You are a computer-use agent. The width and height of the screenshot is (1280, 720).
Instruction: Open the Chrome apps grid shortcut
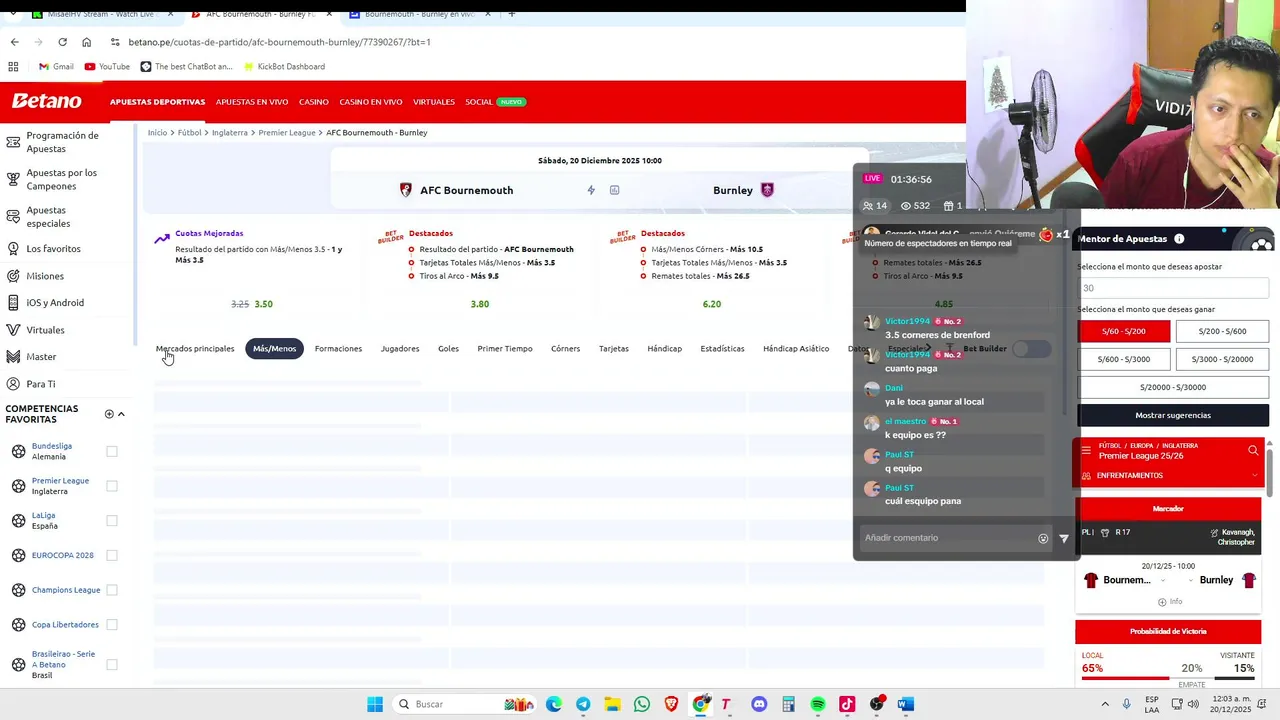[13, 67]
